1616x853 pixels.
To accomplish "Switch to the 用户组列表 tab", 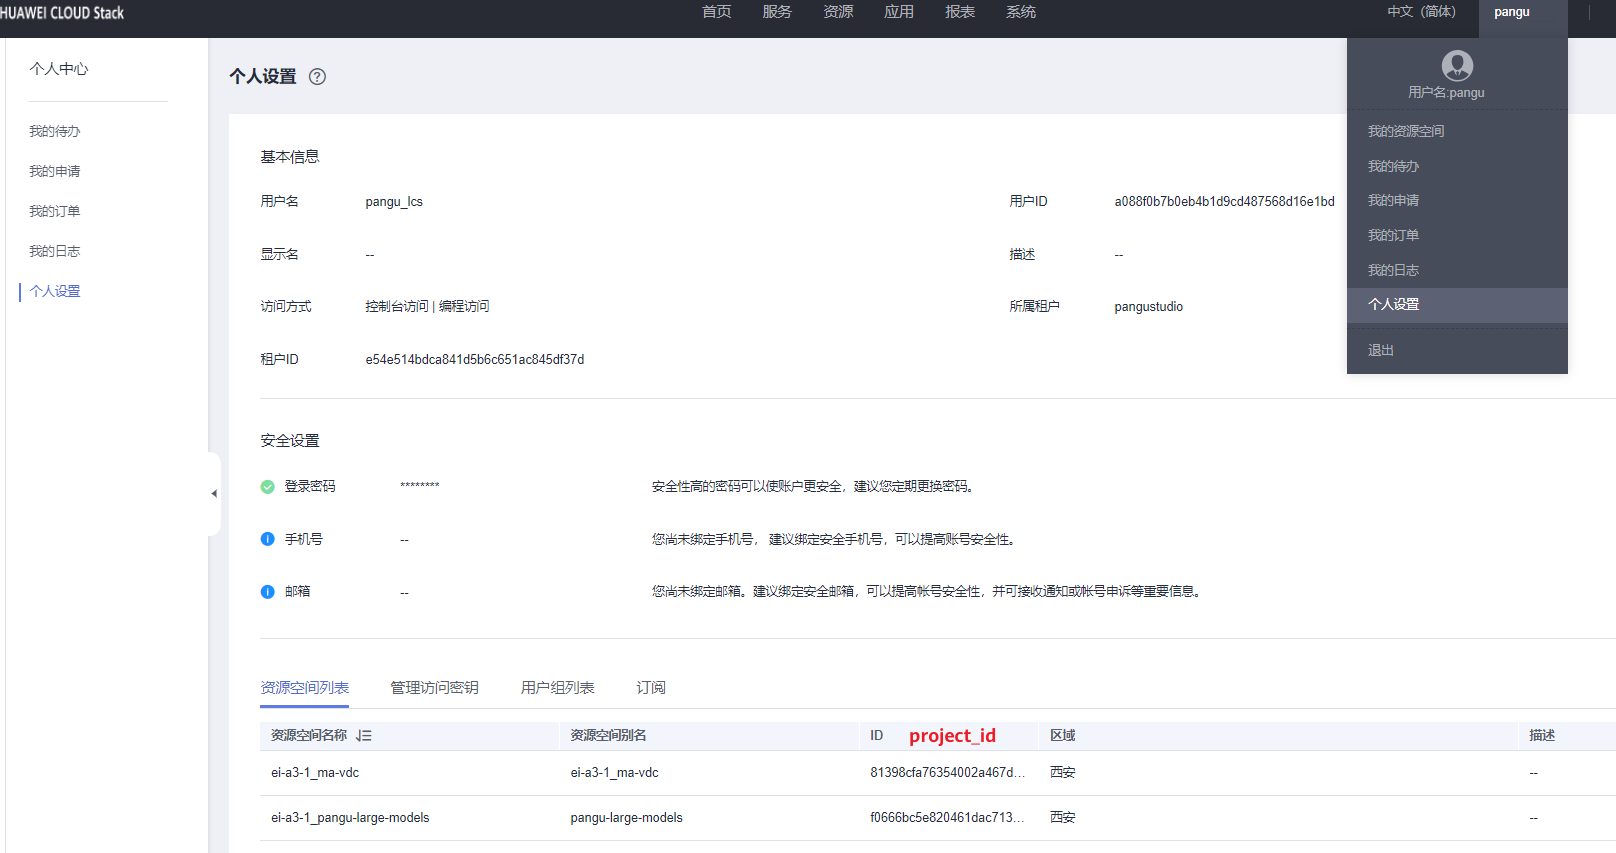I will 557,688.
